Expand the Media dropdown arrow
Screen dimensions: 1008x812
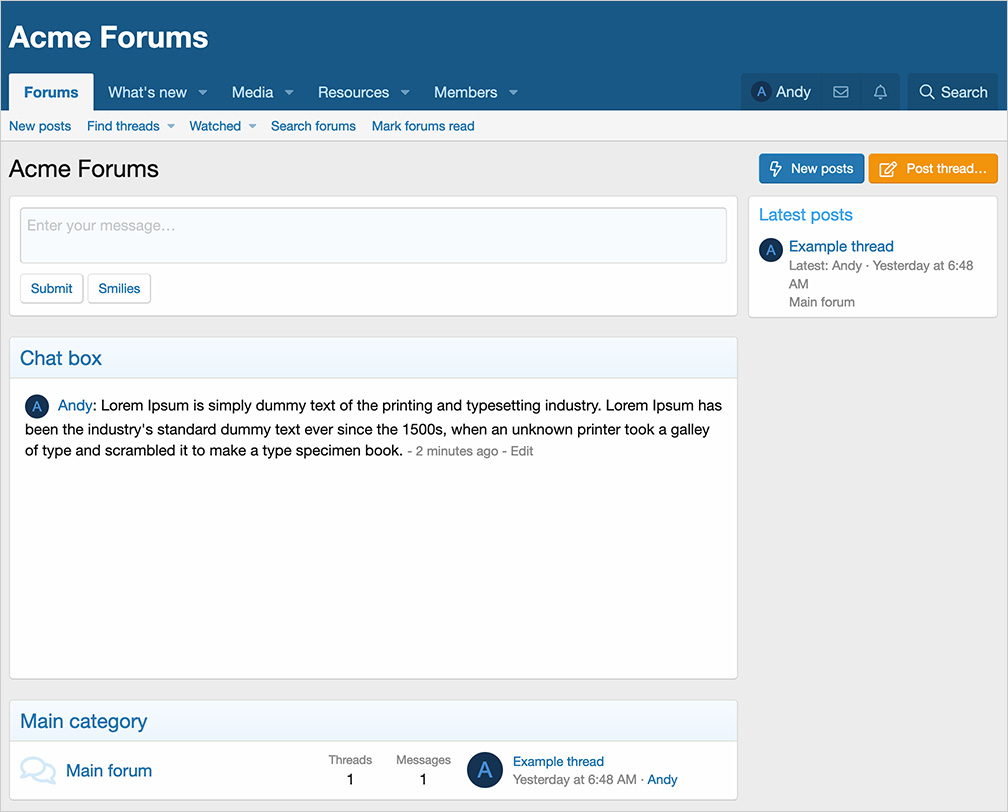[289, 93]
